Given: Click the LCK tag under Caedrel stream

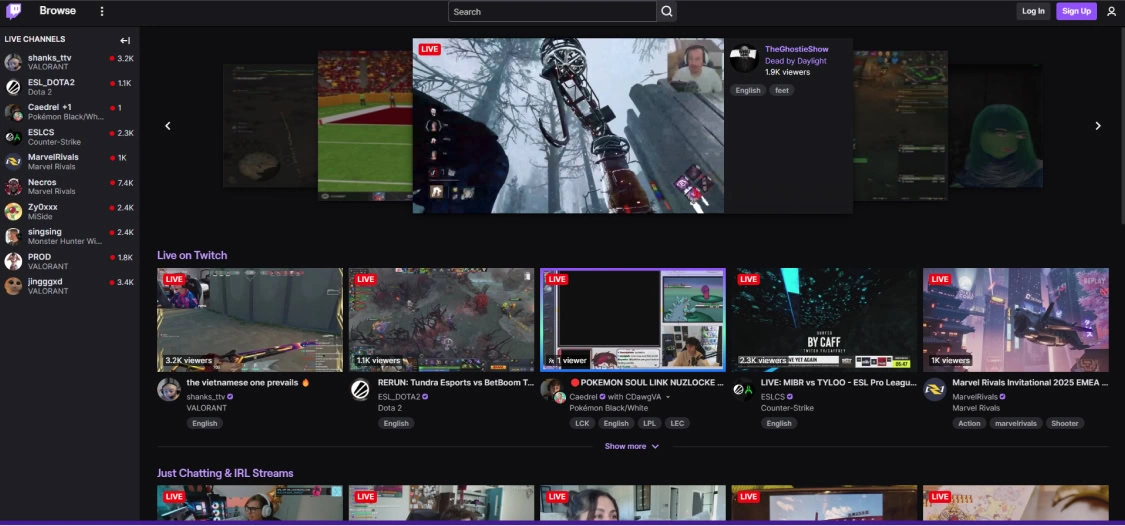Looking at the screenshot, I should (582, 423).
